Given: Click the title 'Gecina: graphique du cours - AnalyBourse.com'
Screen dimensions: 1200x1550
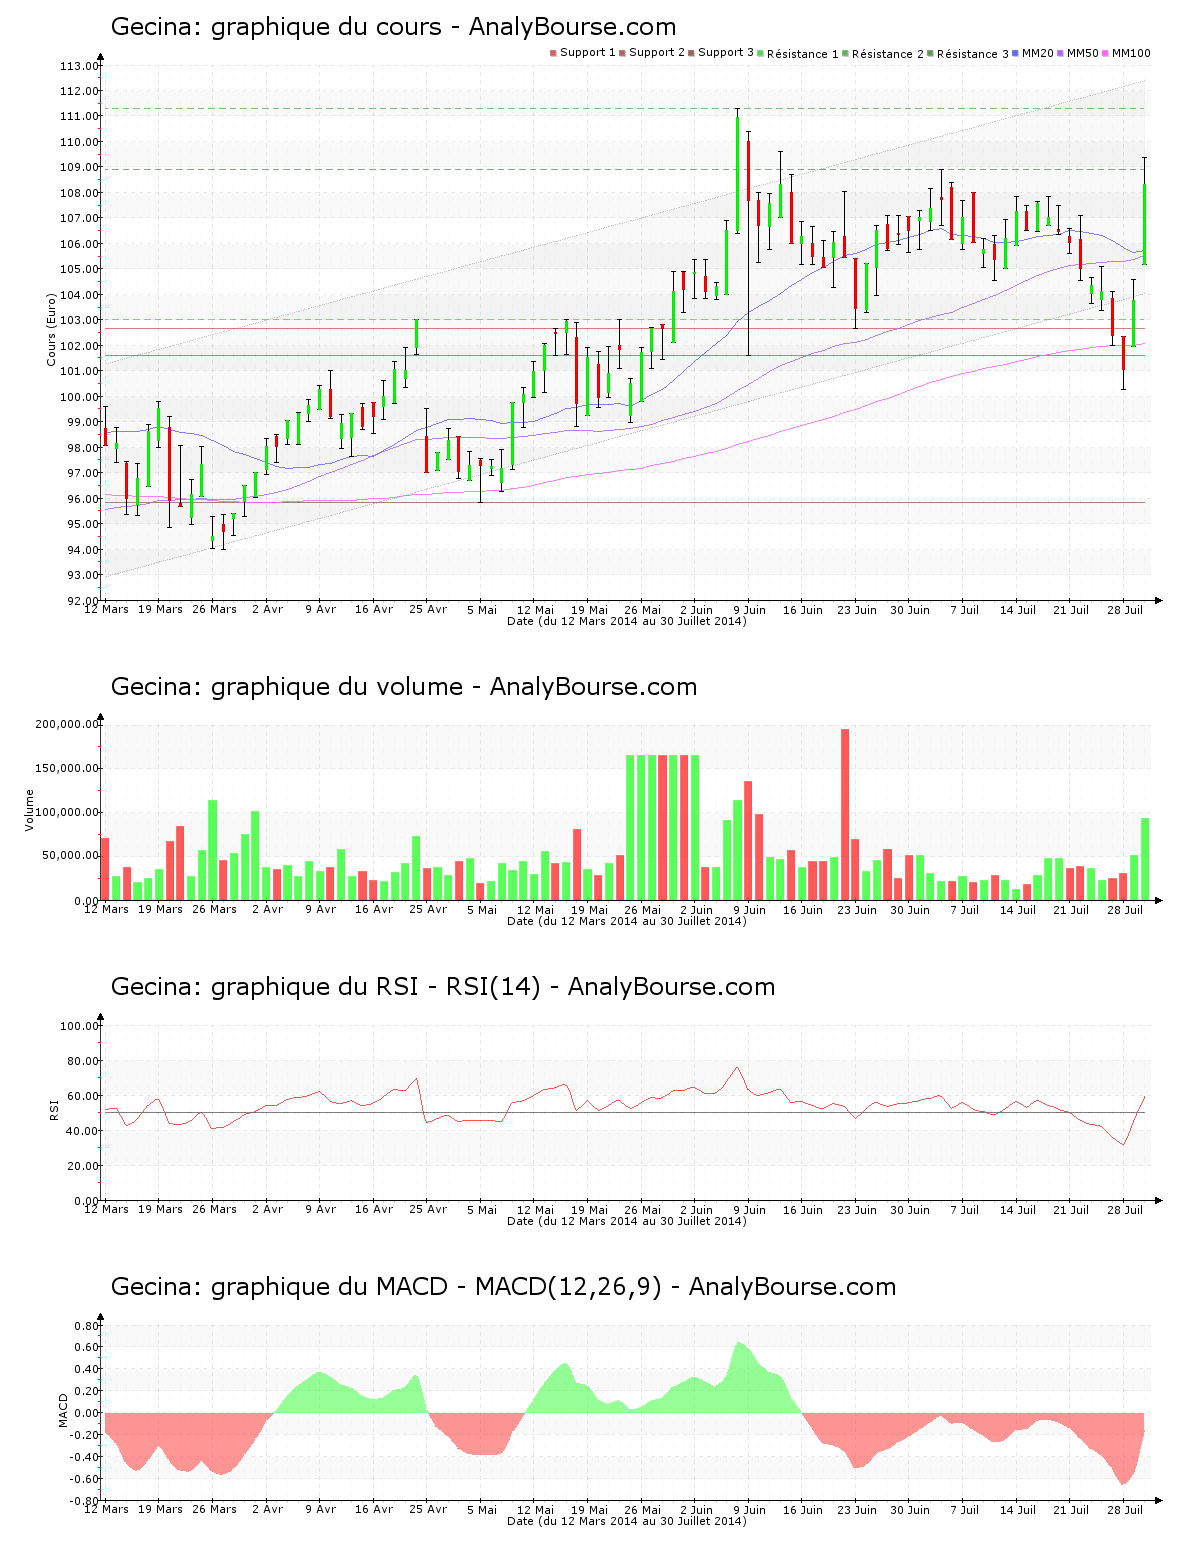Looking at the screenshot, I should [393, 27].
